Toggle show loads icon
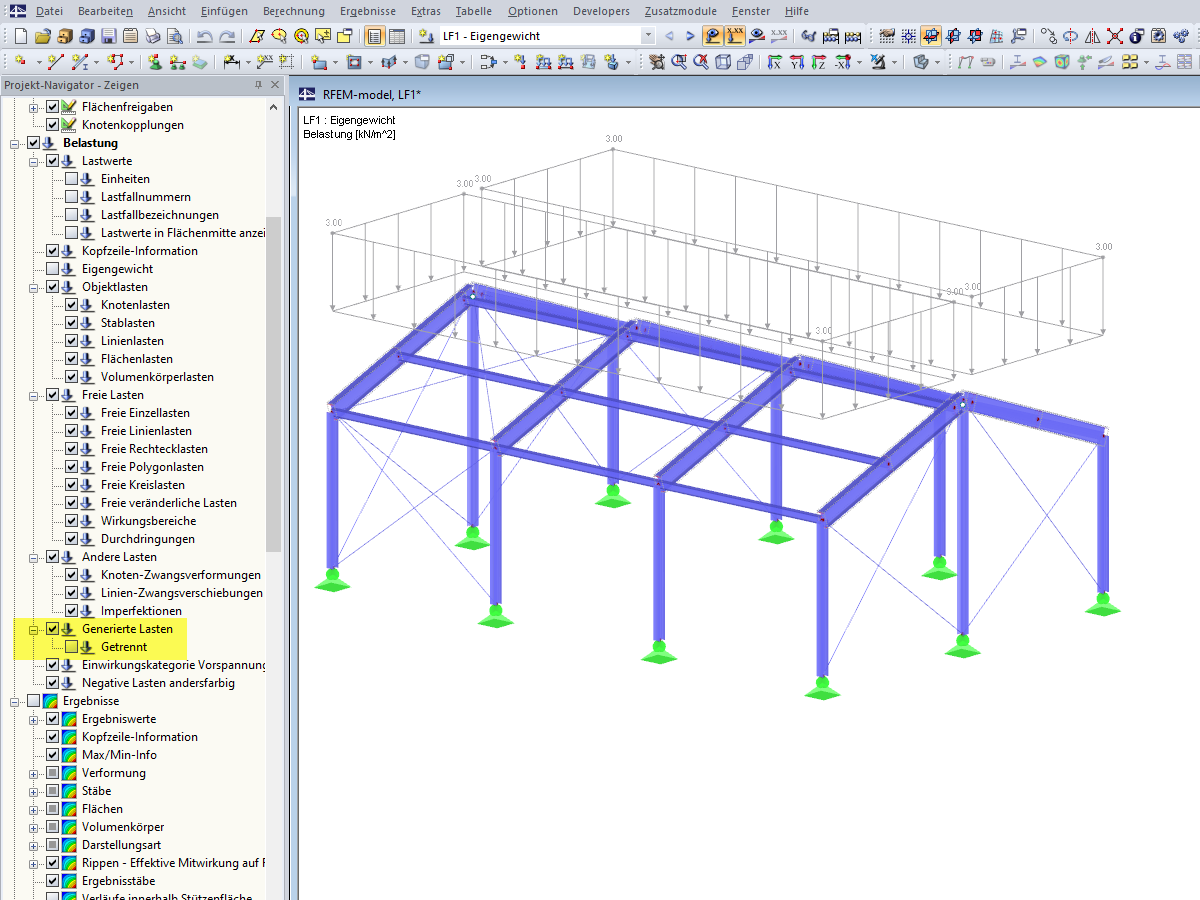1200x900 pixels. [714, 36]
